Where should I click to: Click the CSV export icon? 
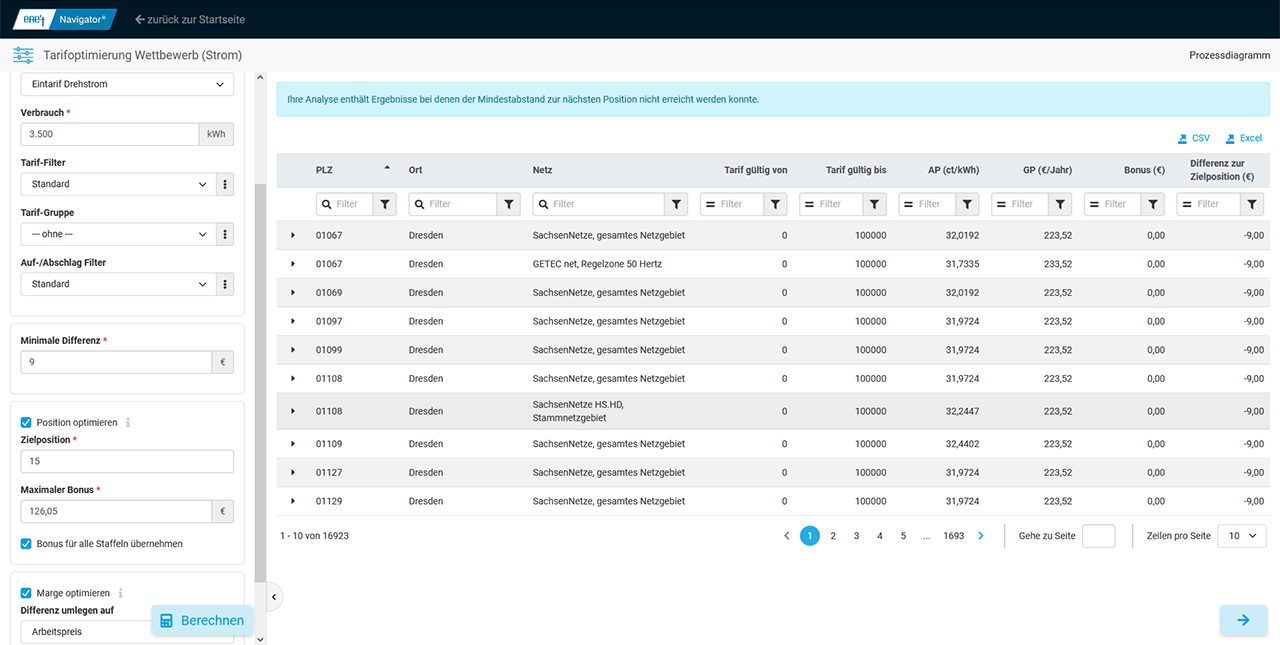tap(1183, 139)
